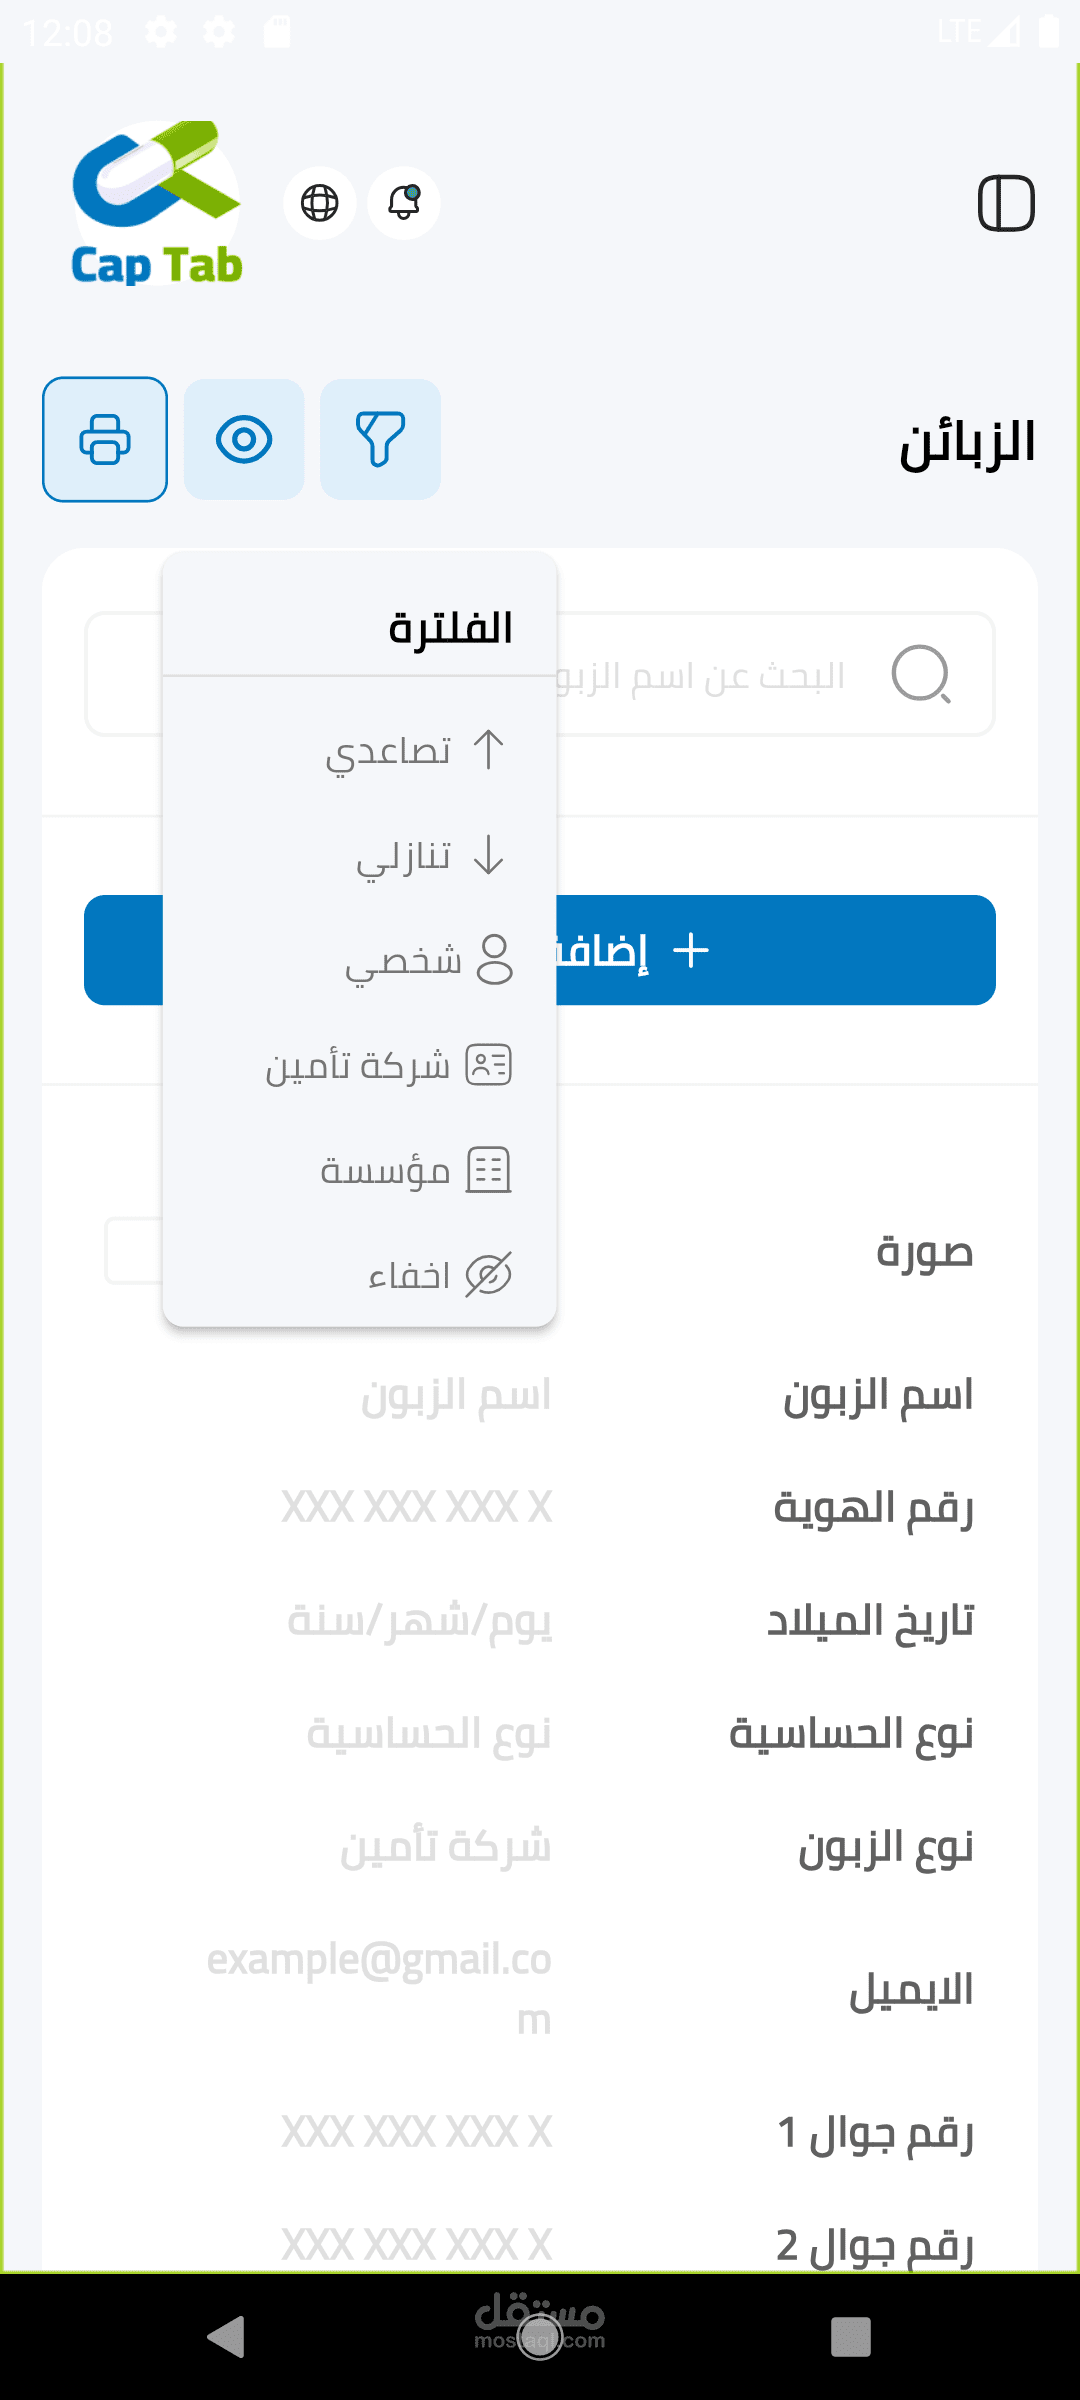Choose اخفاء hide option in filter menu
This screenshot has width=1080, height=2400.
438,1275
